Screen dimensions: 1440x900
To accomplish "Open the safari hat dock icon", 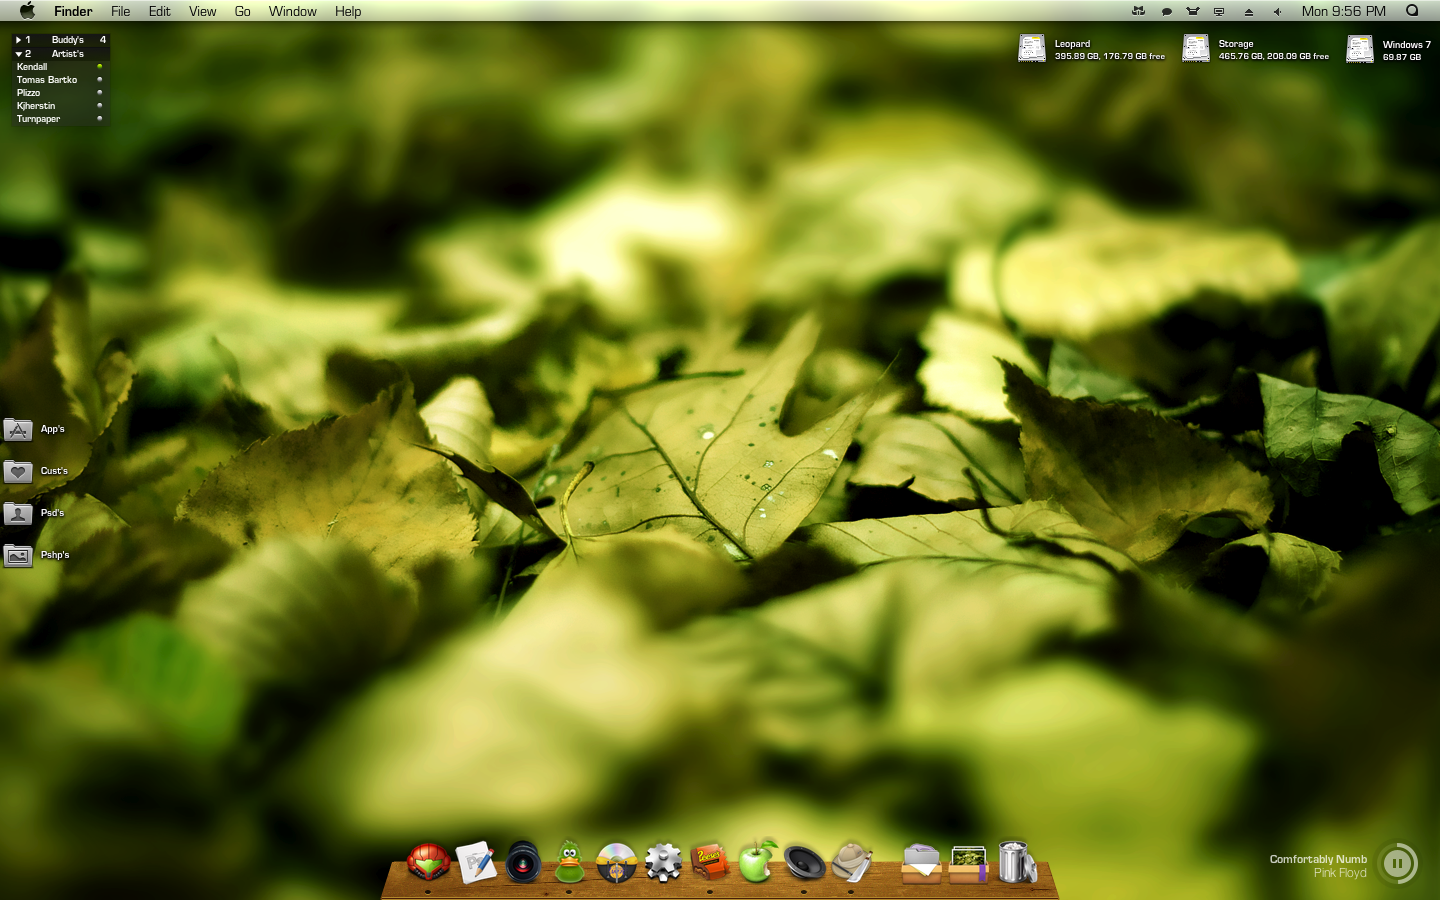I will coord(851,861).
